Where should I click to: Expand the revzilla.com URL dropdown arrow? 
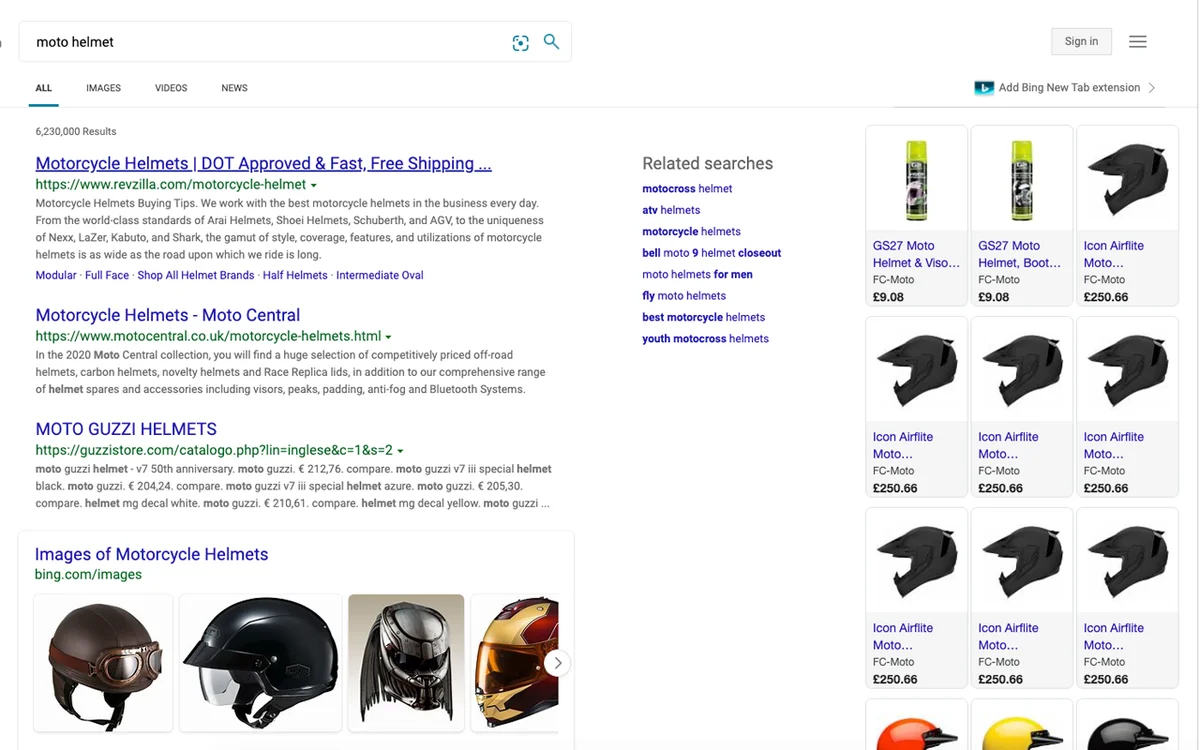[x=314, y=186]
